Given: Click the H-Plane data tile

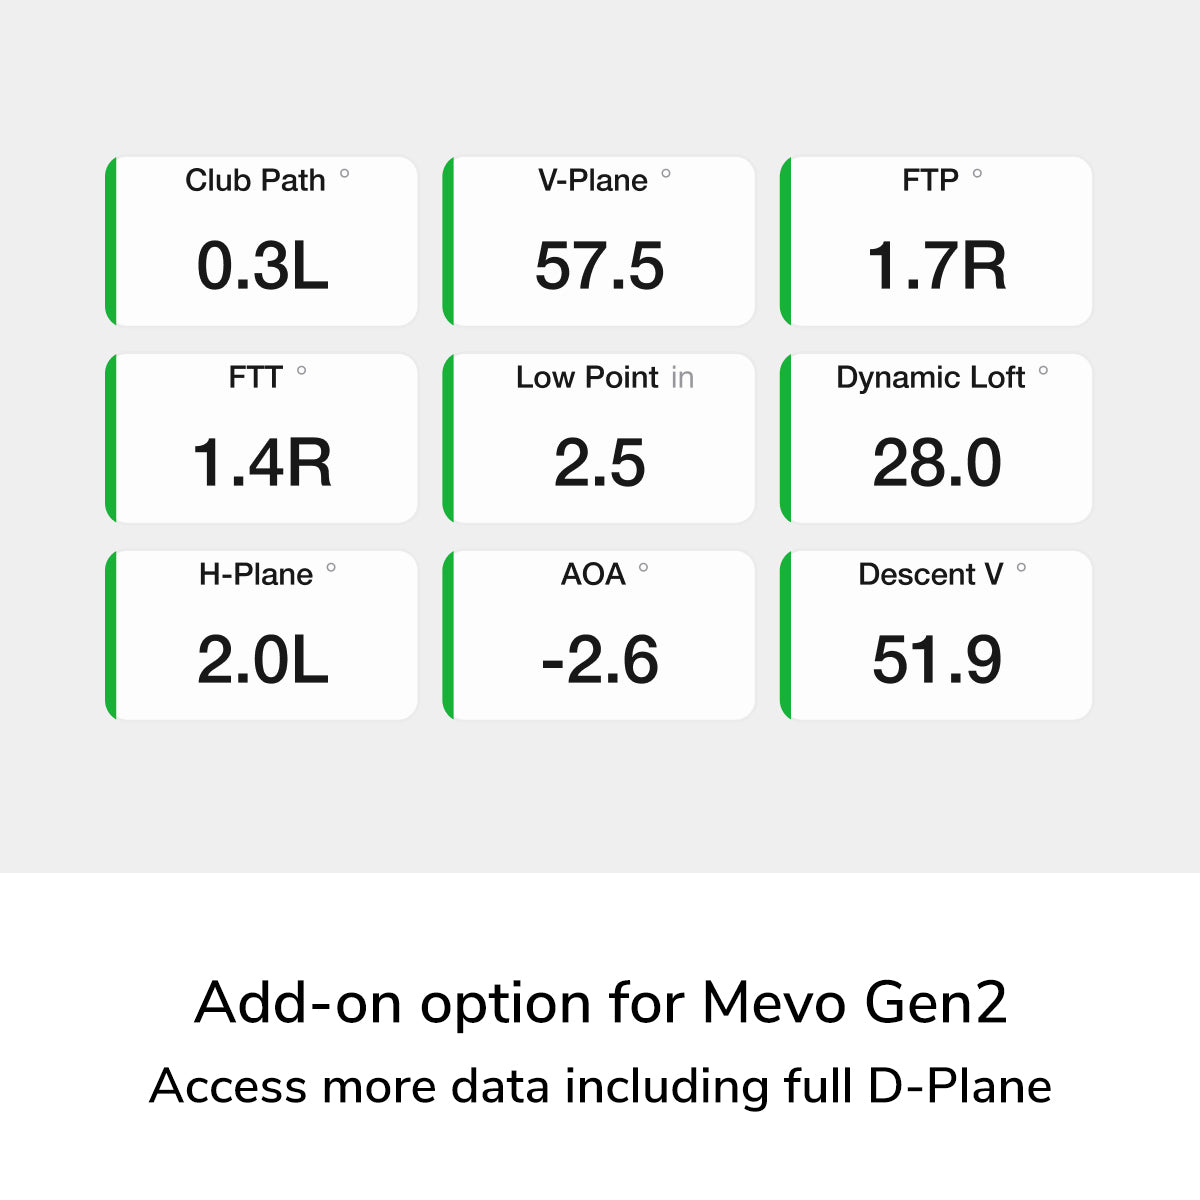Looking at the screenshot, I should pyautogui.click(x=262, y=635).
